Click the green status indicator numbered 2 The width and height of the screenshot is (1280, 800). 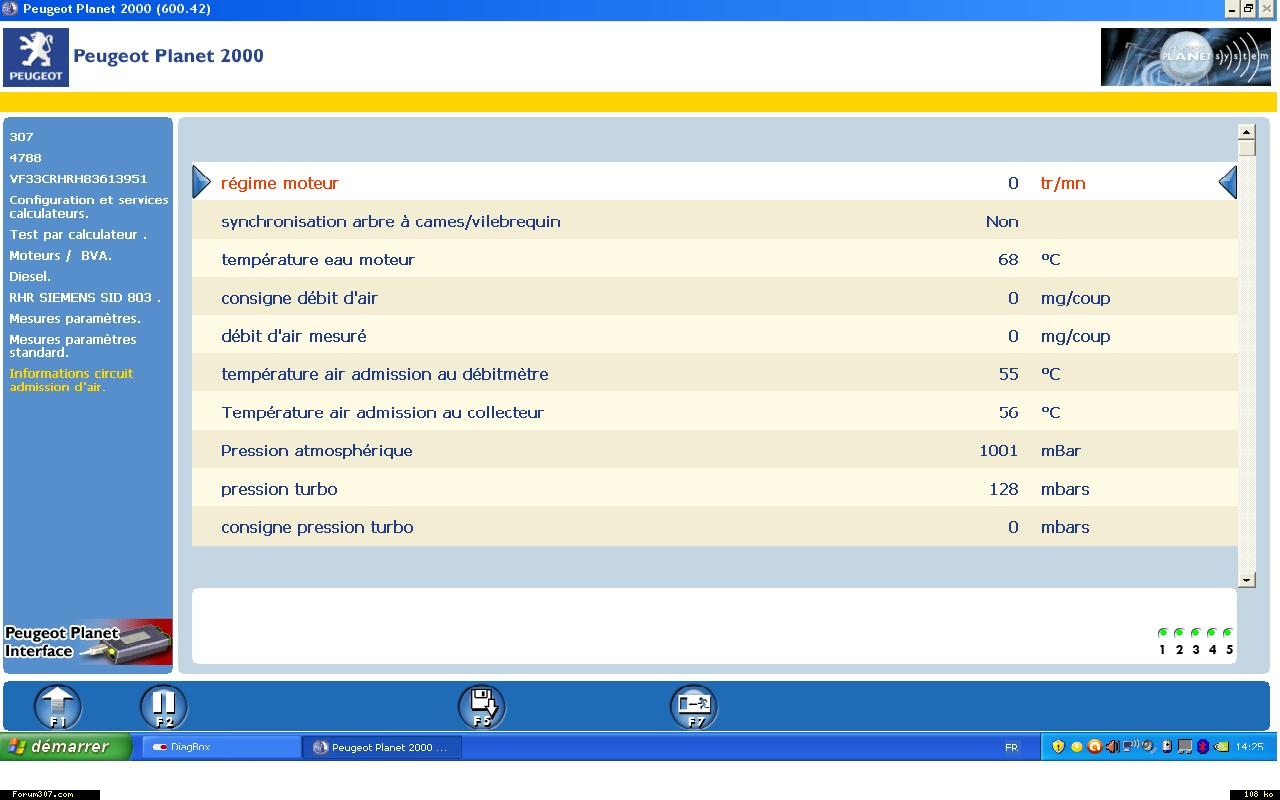coord(1179,633)
